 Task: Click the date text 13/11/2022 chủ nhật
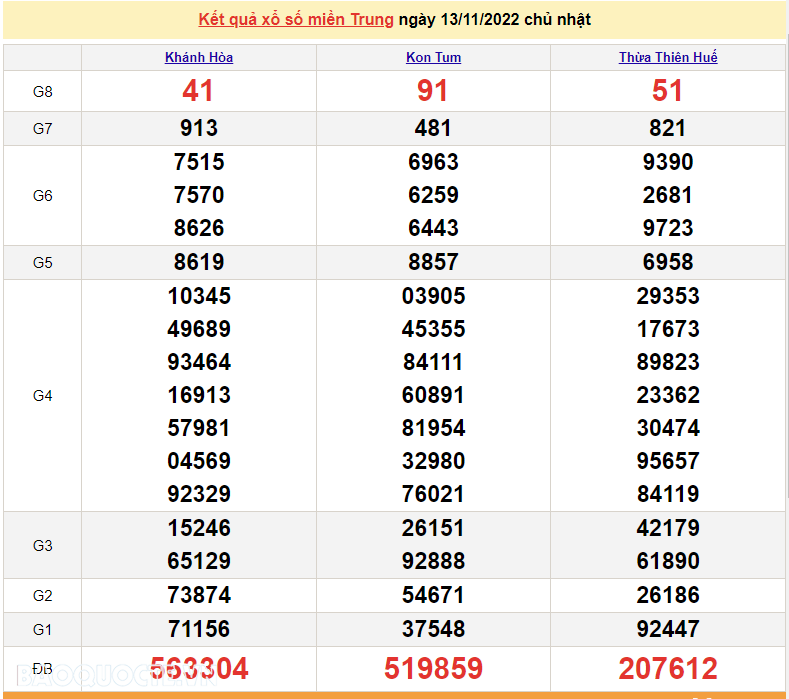[x=494, y=19]
